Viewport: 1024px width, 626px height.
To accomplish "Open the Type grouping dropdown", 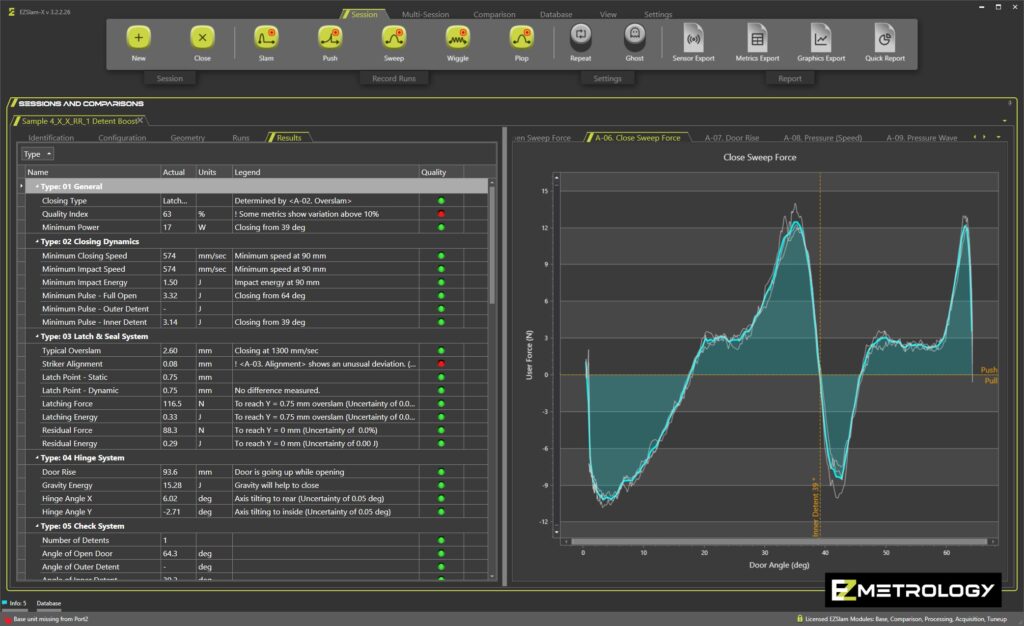I will tap(37, 154).
